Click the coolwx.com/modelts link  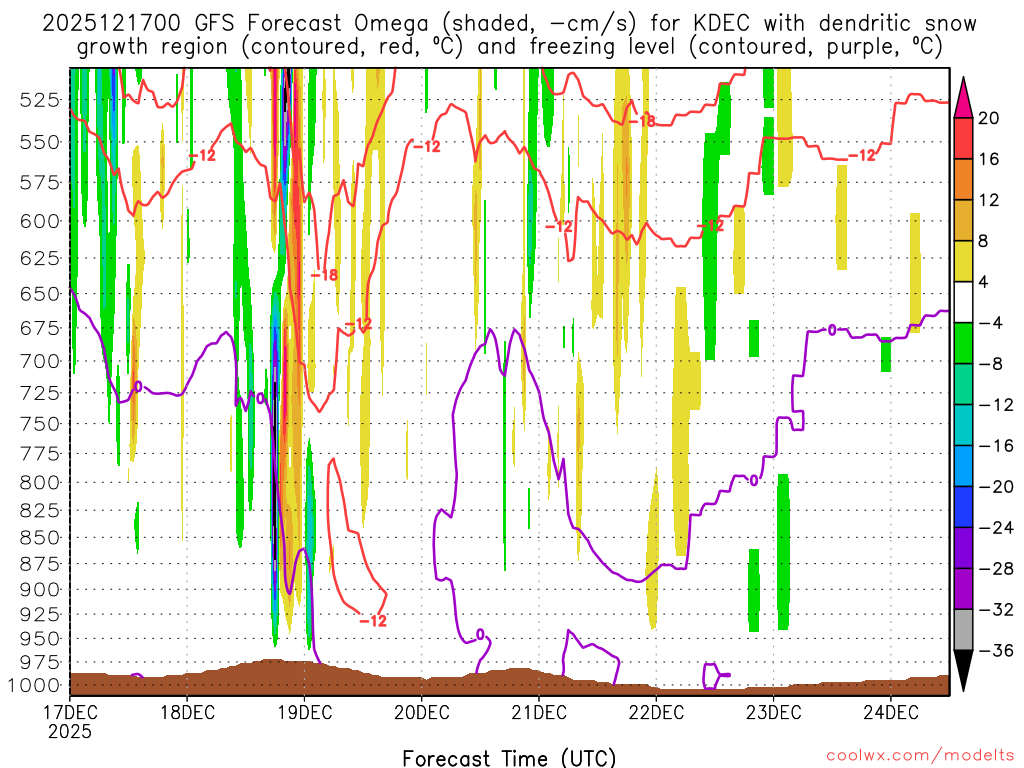(x=920, y=756)
